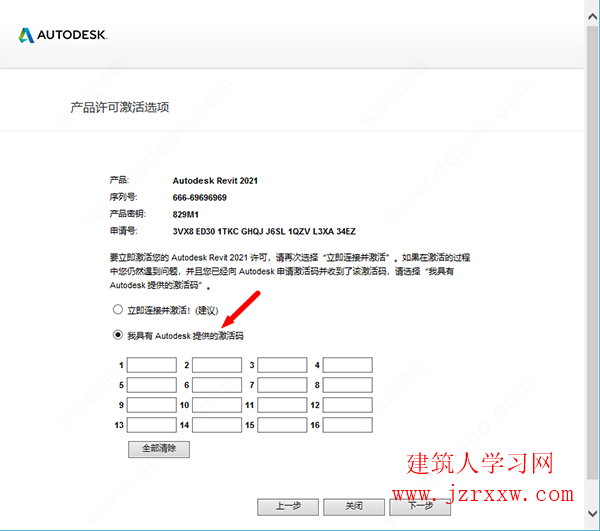Click activation code field 6
Viewport: 600px width, 531px height.
217,385
